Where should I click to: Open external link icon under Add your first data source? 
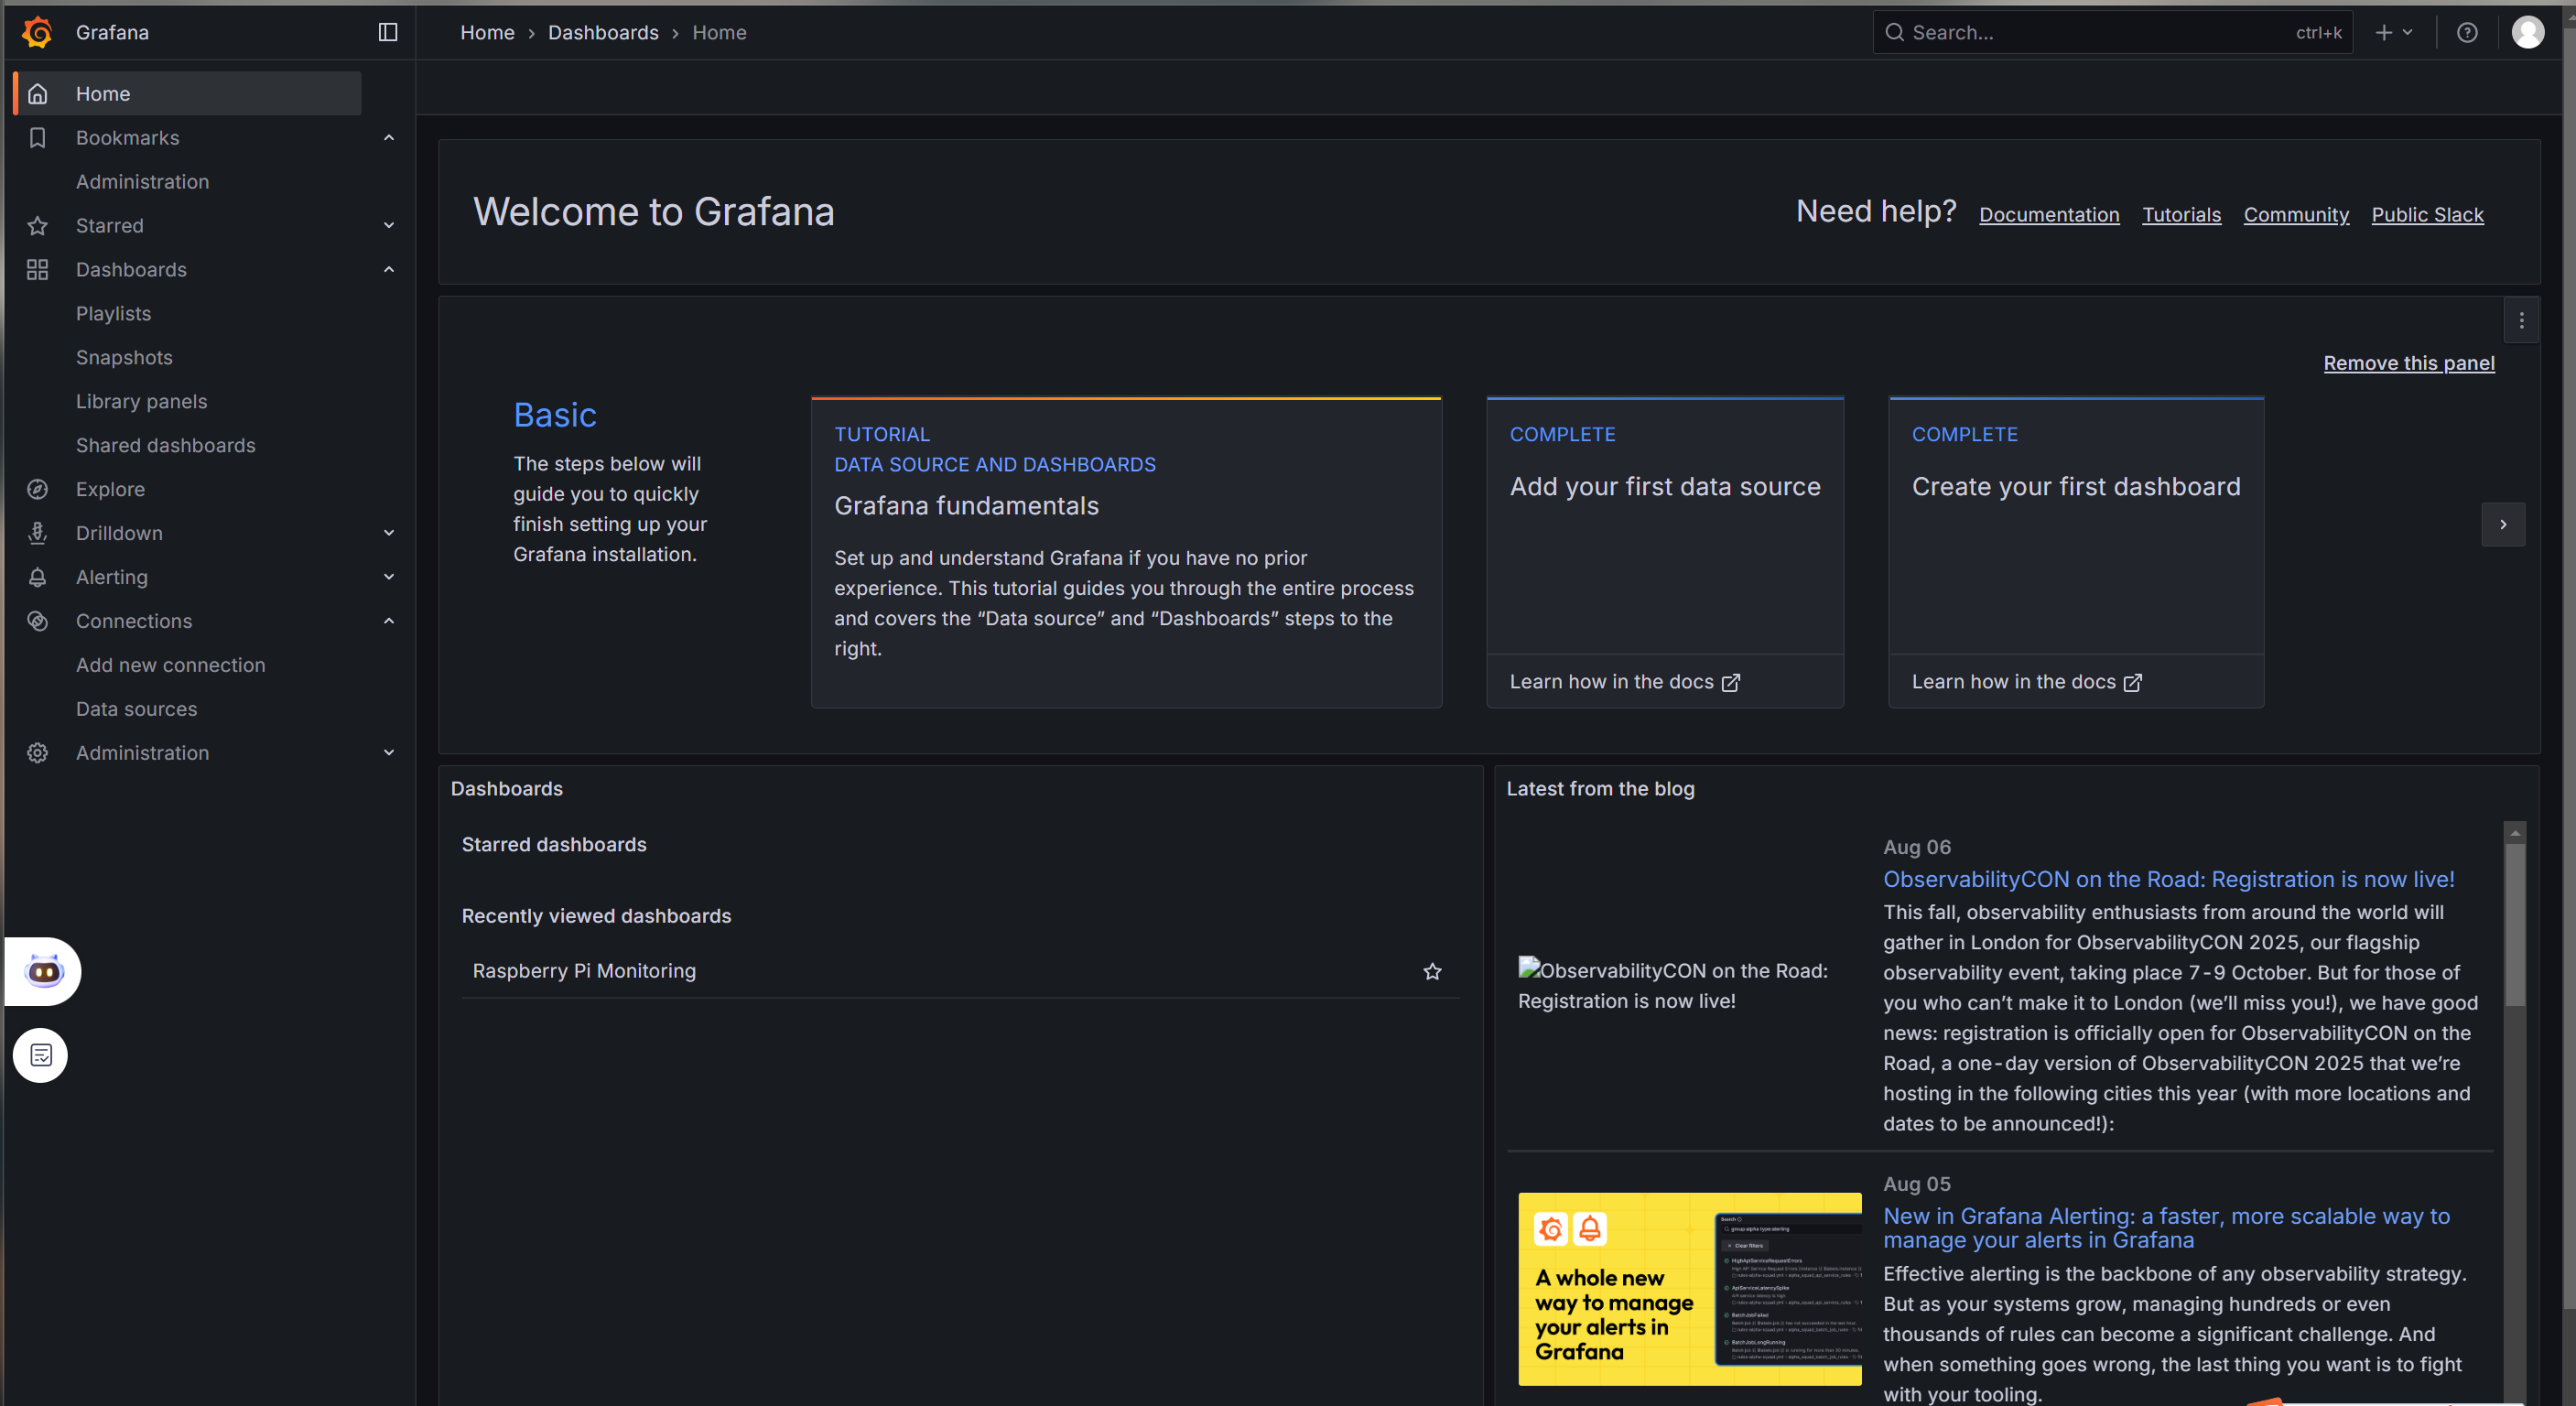[1731, 682]
